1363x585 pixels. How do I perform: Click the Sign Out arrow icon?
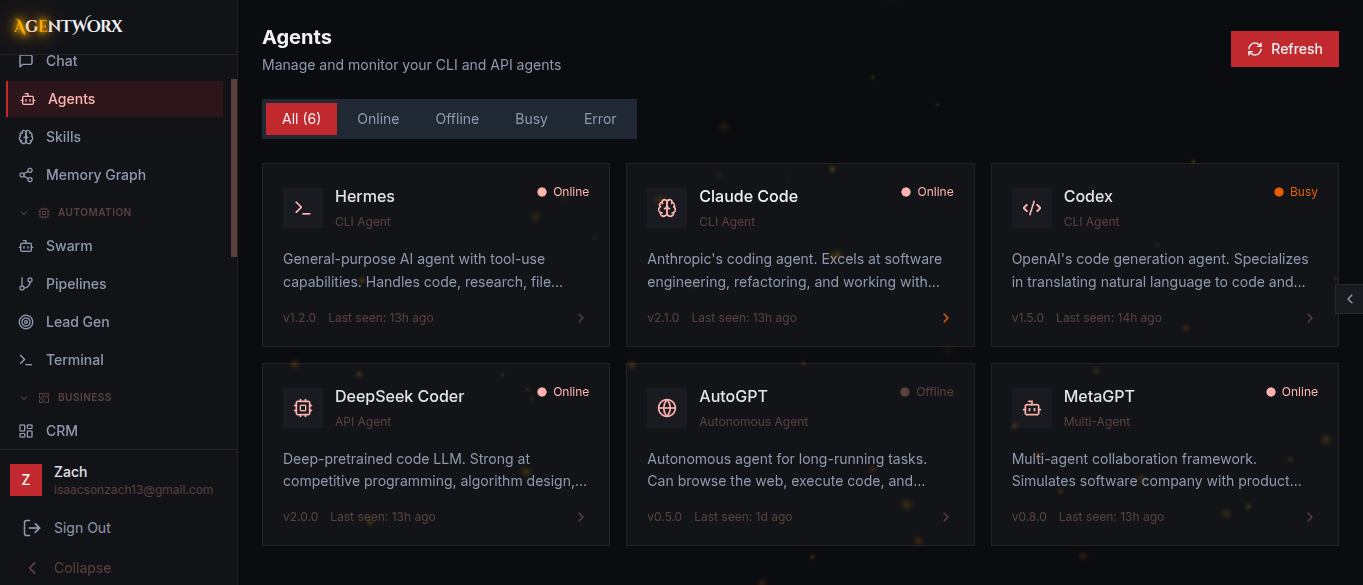point(32,528)
